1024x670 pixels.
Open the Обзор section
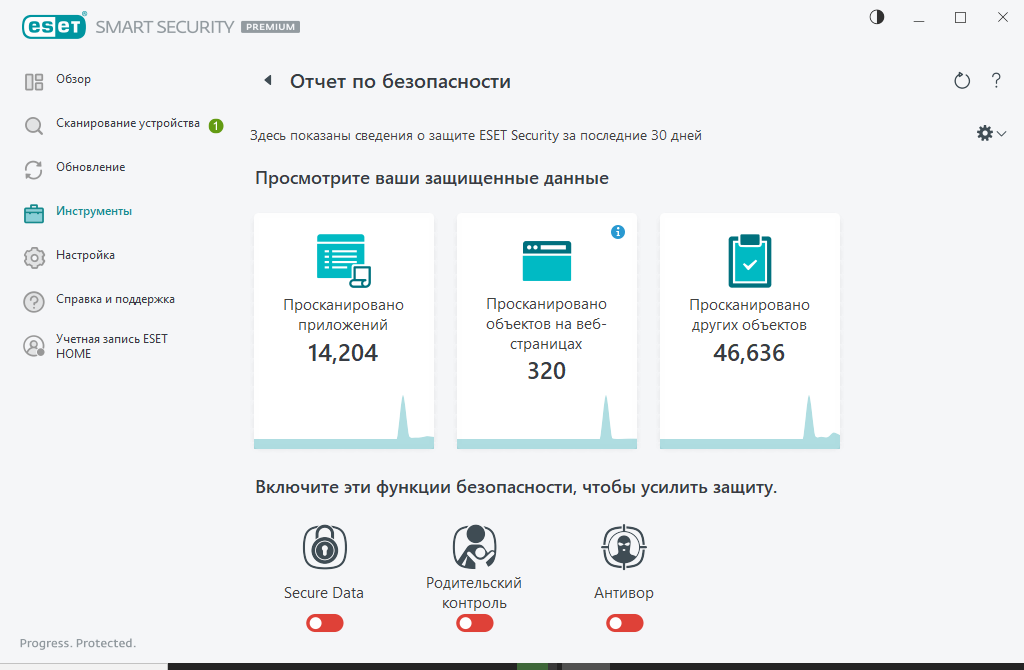coord(73,79)
